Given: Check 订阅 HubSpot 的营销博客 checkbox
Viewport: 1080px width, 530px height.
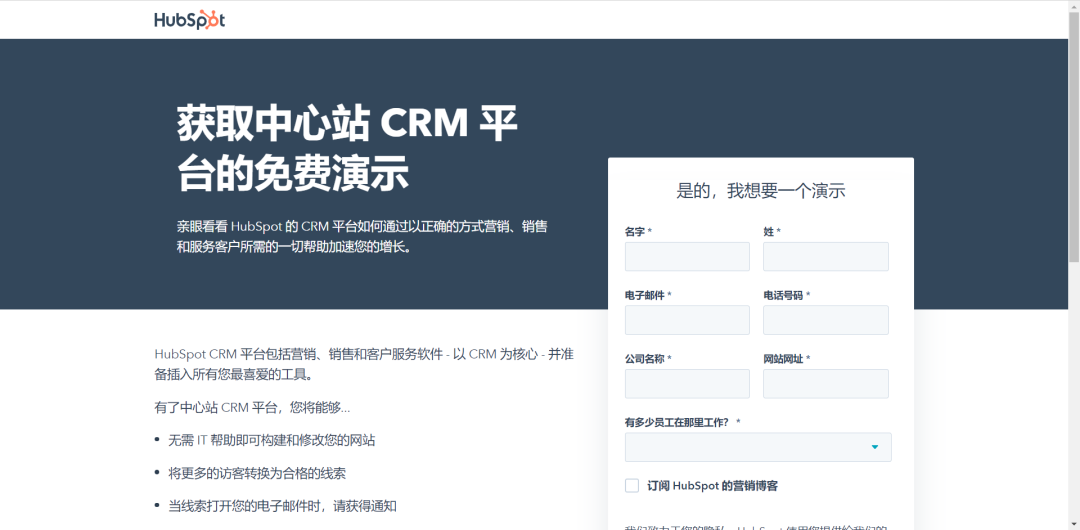Looking at the screenshot, I should [632, 486].
